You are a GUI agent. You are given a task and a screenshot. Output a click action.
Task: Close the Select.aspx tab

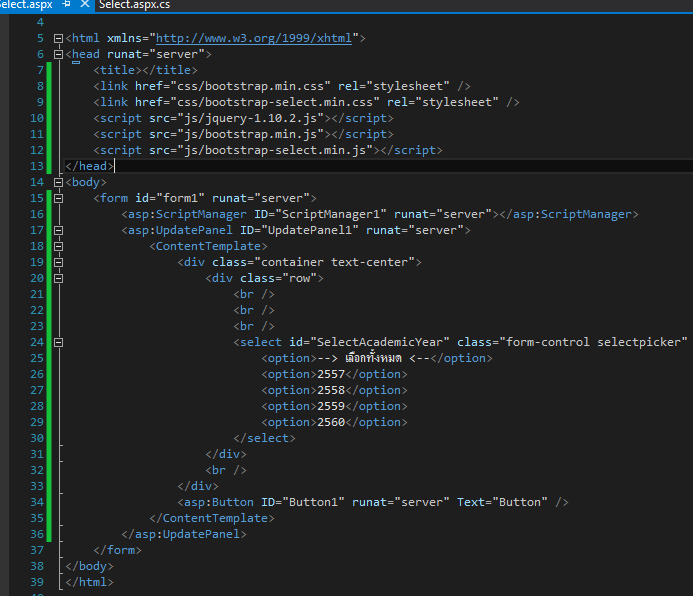coord(84,5)
